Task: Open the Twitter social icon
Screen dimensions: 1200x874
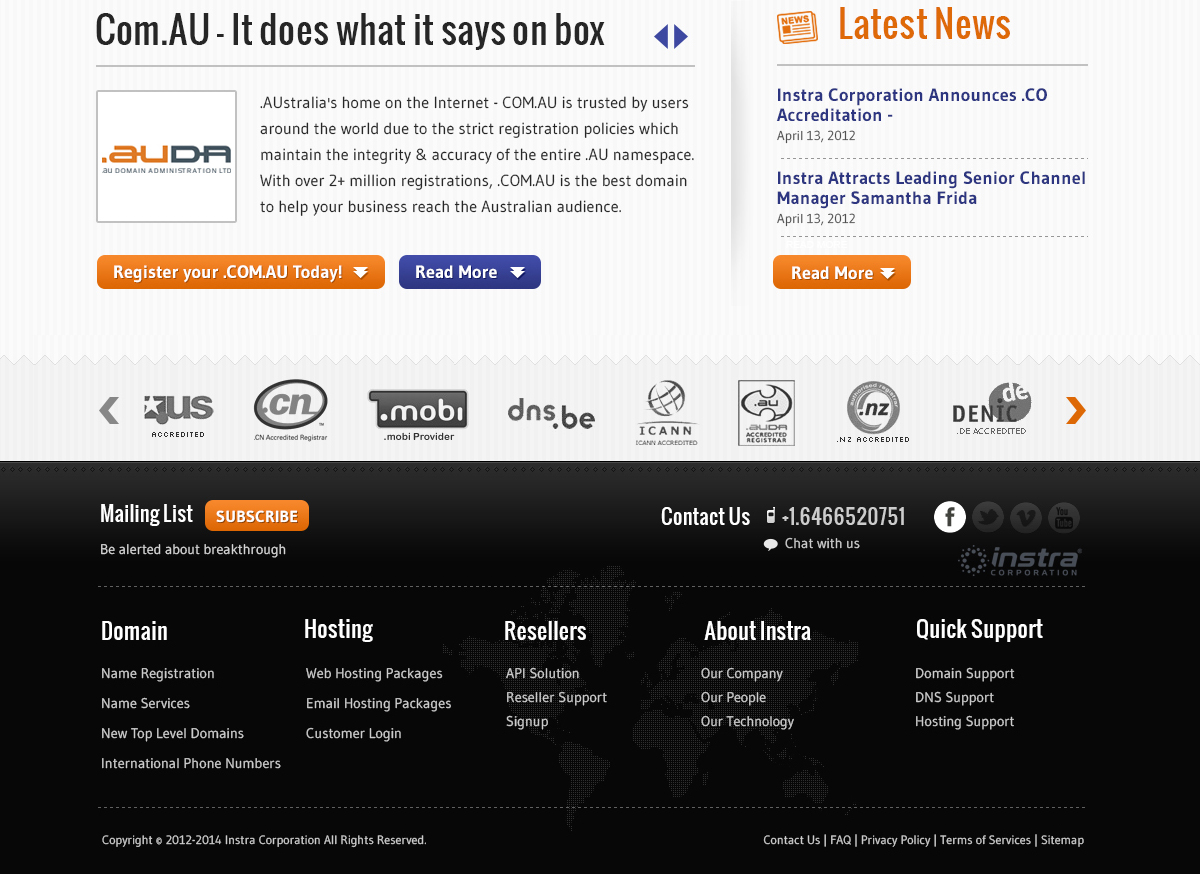Action: (988, 517)
